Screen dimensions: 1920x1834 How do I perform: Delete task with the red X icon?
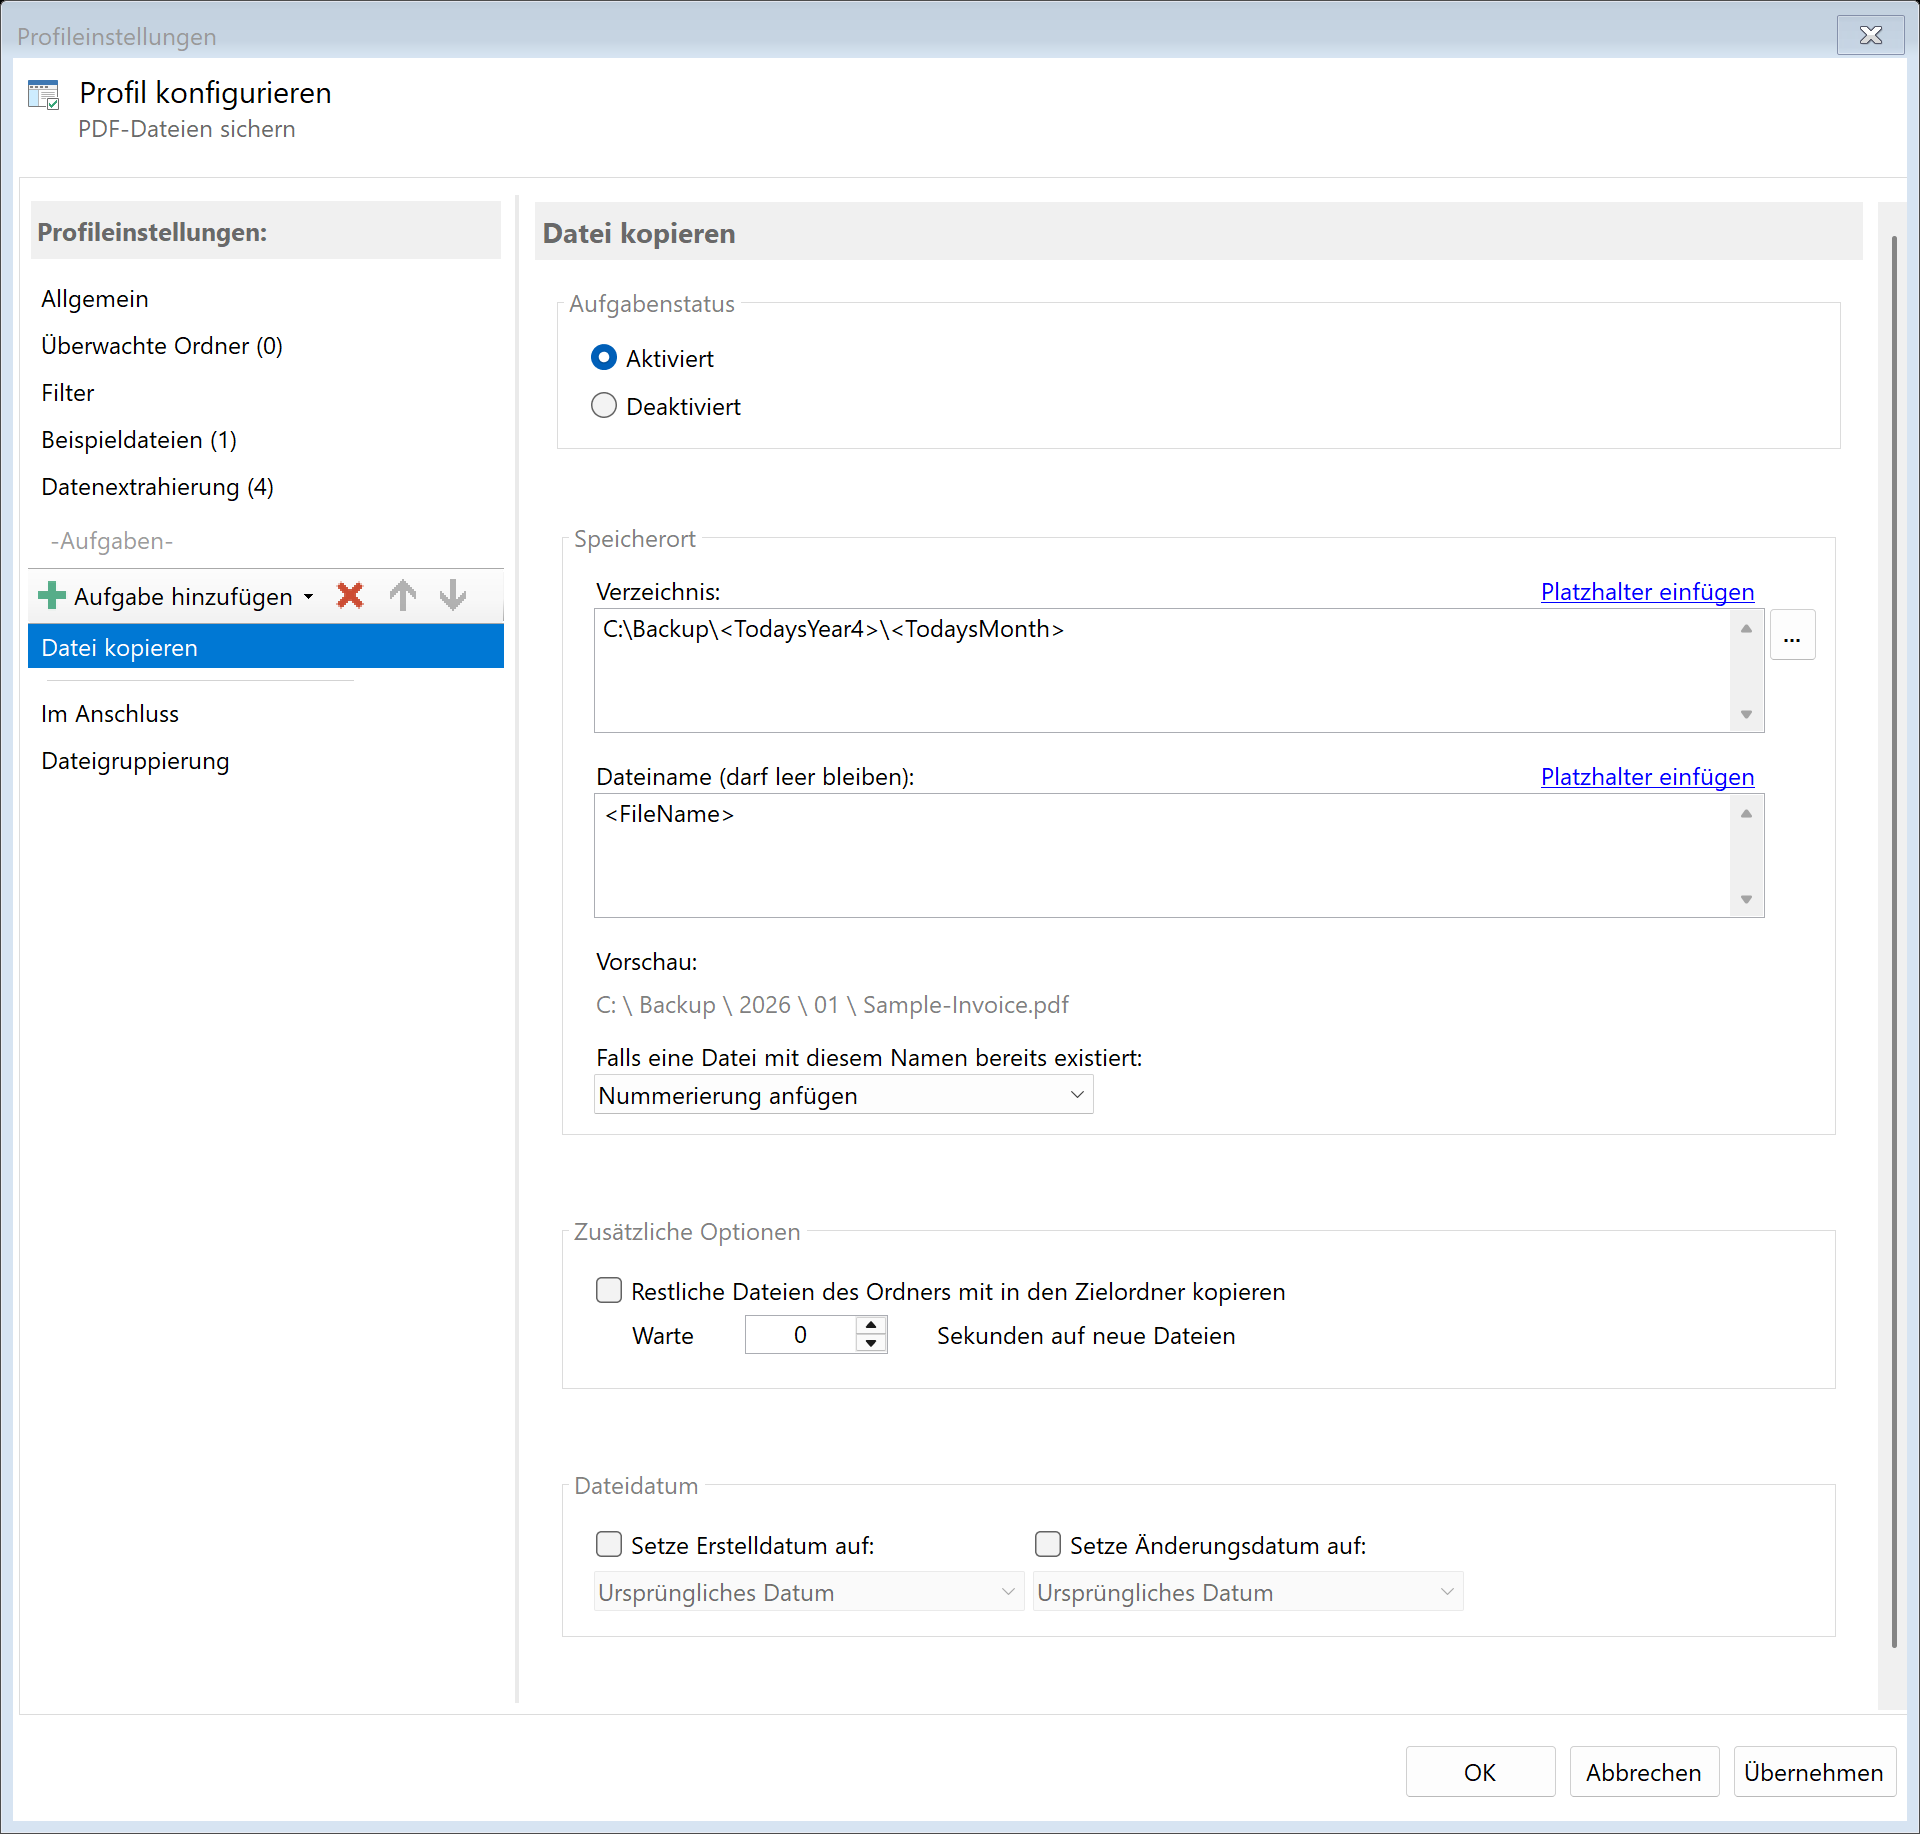(350, 596)
